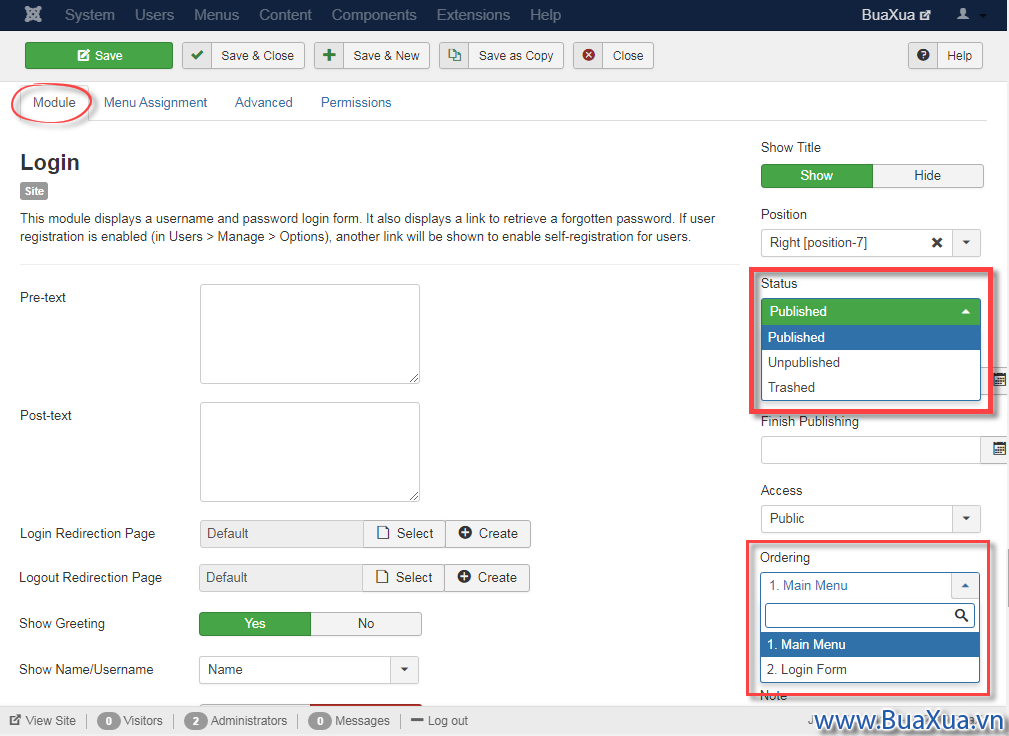Switch to the Advanced tab
1009x736 pixels.
pos(263,102)
